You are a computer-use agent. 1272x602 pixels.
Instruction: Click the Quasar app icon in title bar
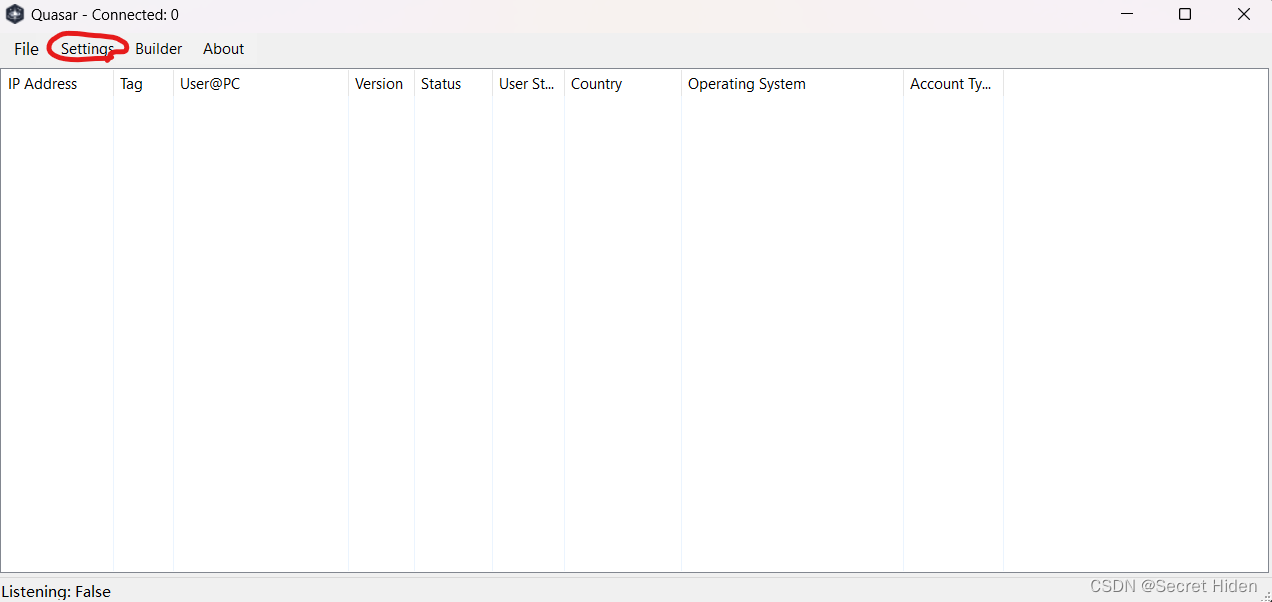click(x=15, y=15)
